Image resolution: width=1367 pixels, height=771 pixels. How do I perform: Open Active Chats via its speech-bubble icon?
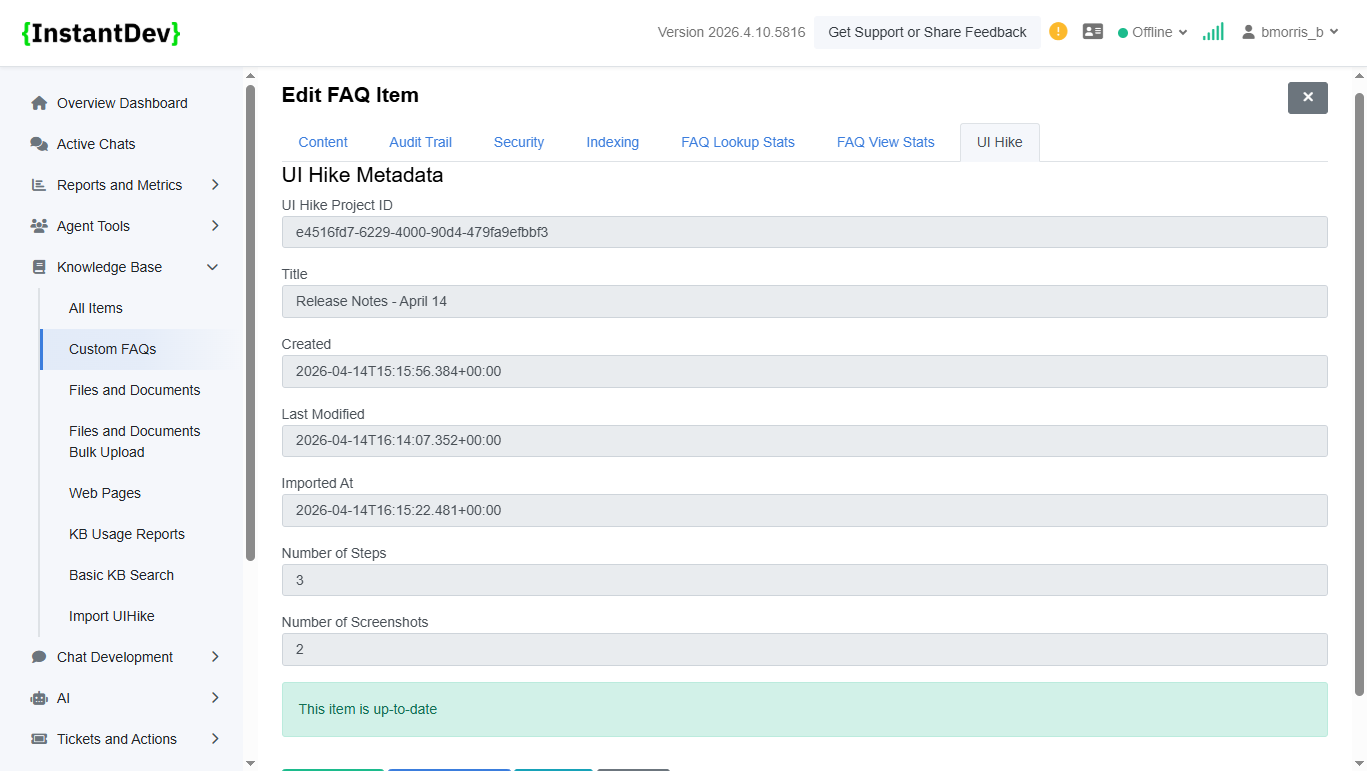38,143
